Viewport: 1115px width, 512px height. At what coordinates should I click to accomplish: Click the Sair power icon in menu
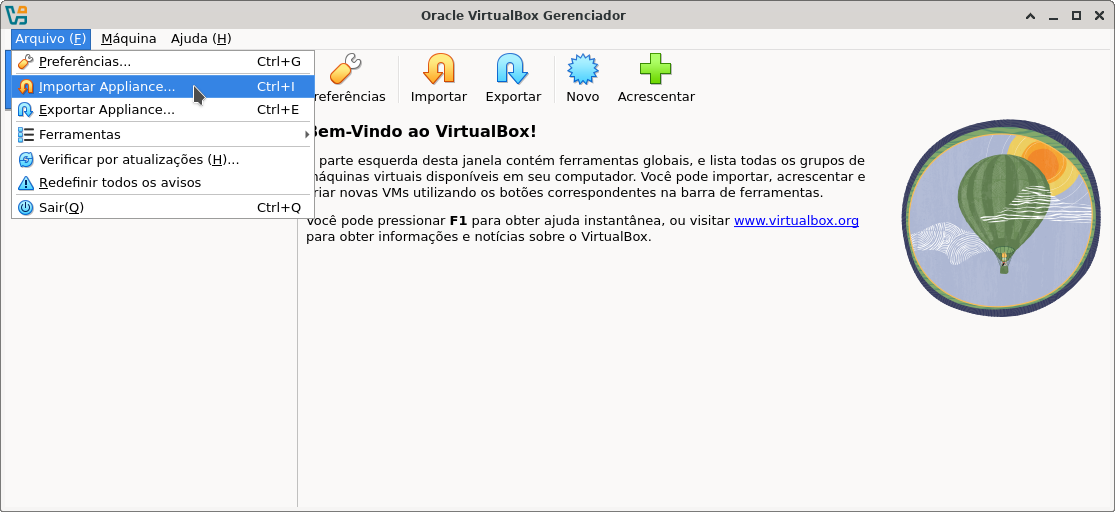coord(26,208)
